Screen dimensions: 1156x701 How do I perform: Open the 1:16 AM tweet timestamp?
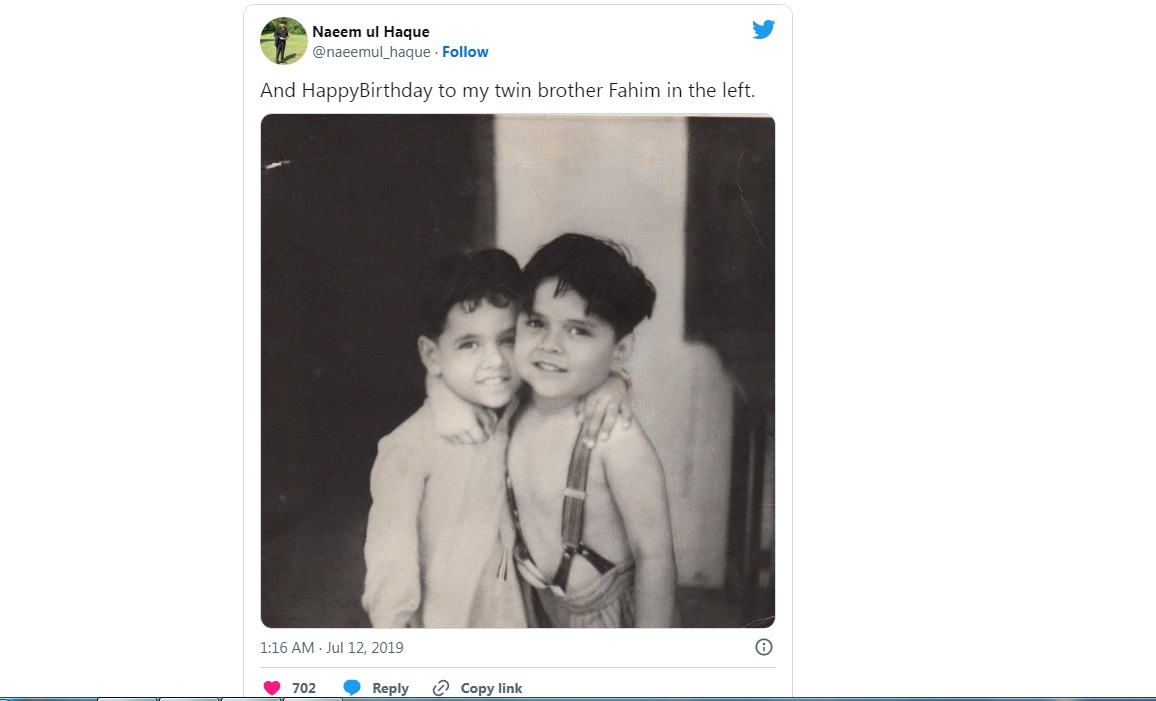point(288,648)
